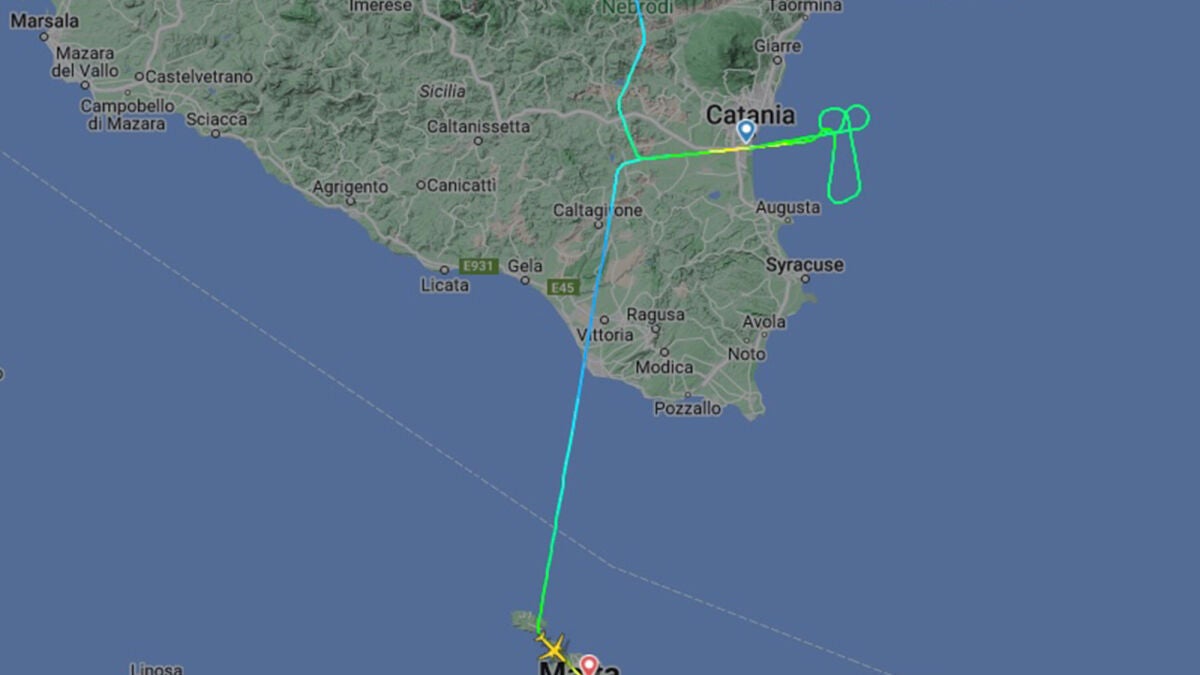The width and height of the screenshot is (1200, 675).
Task: Click the E45 road shield near Gela
Action: click(x=563, y=288)
